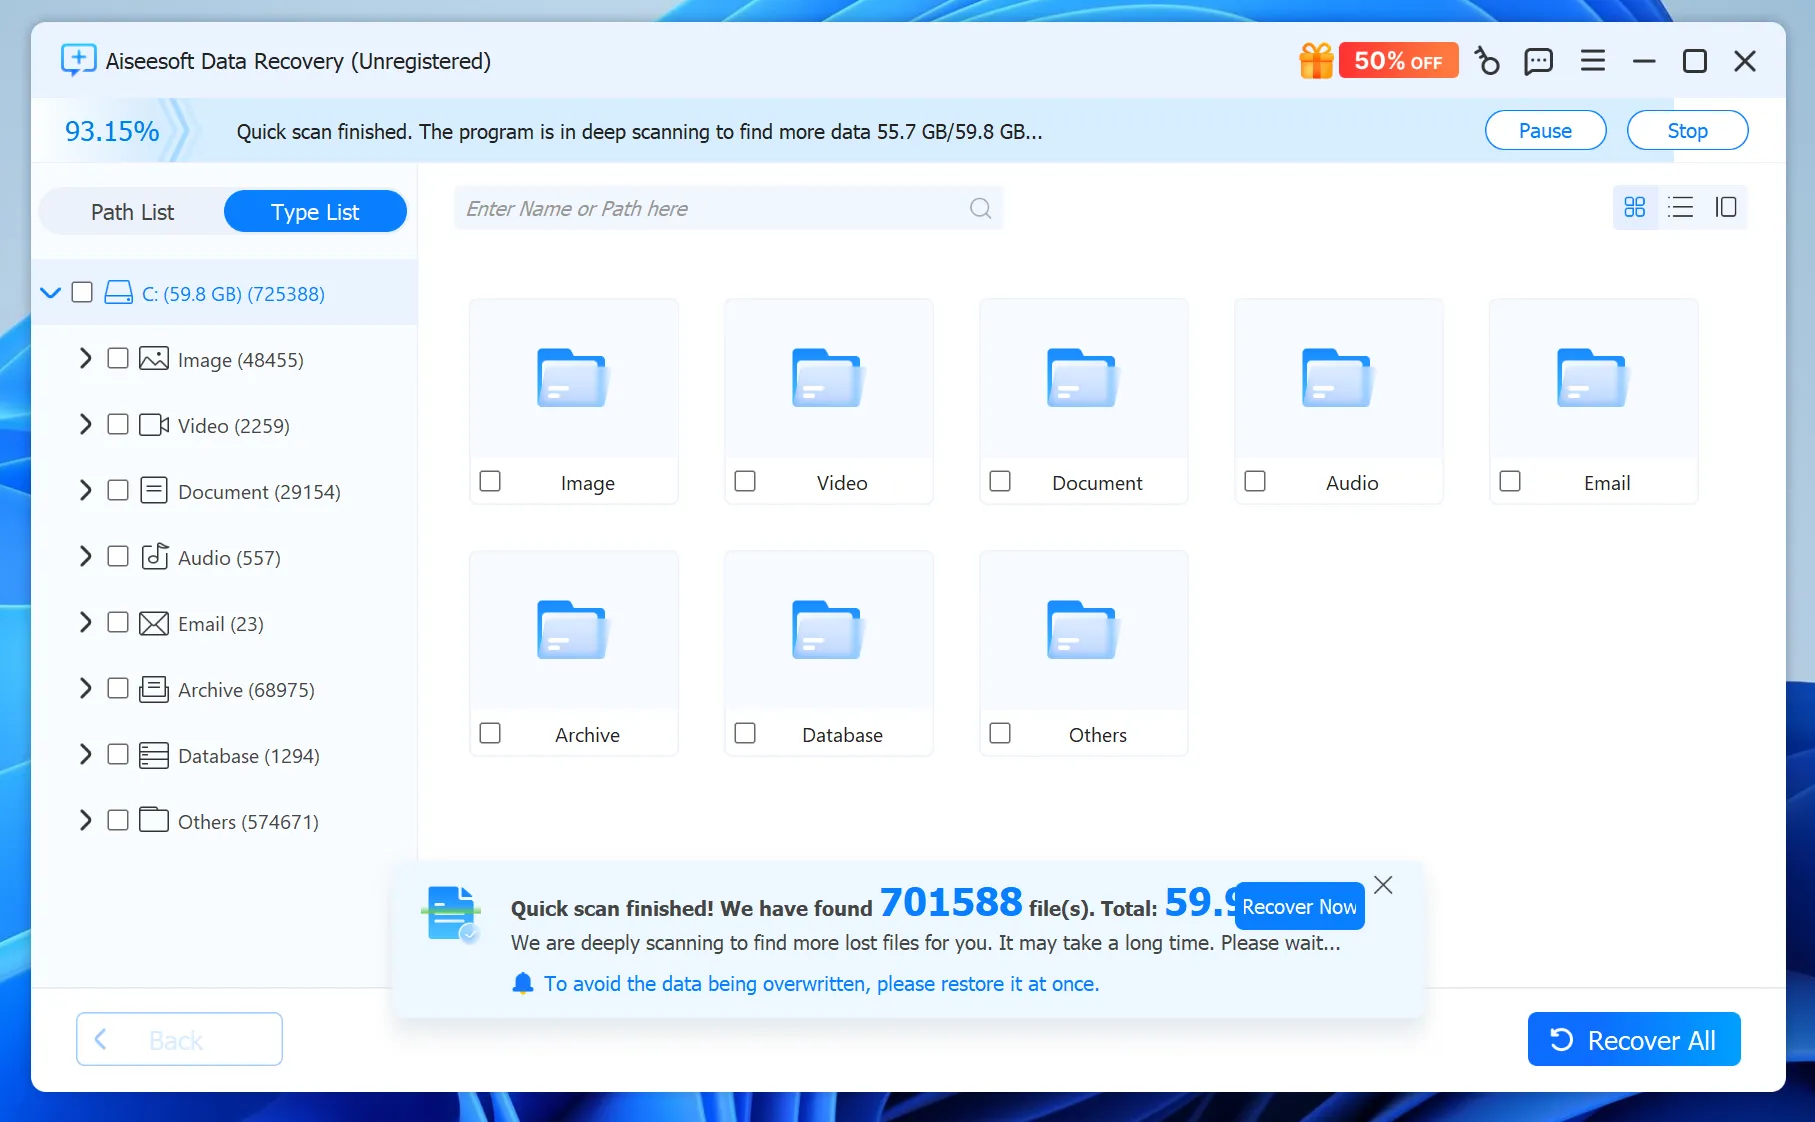Screen dimensions: 1815x1122
Task: Click the search magnifier icon
Action: (x=980, y=208)
